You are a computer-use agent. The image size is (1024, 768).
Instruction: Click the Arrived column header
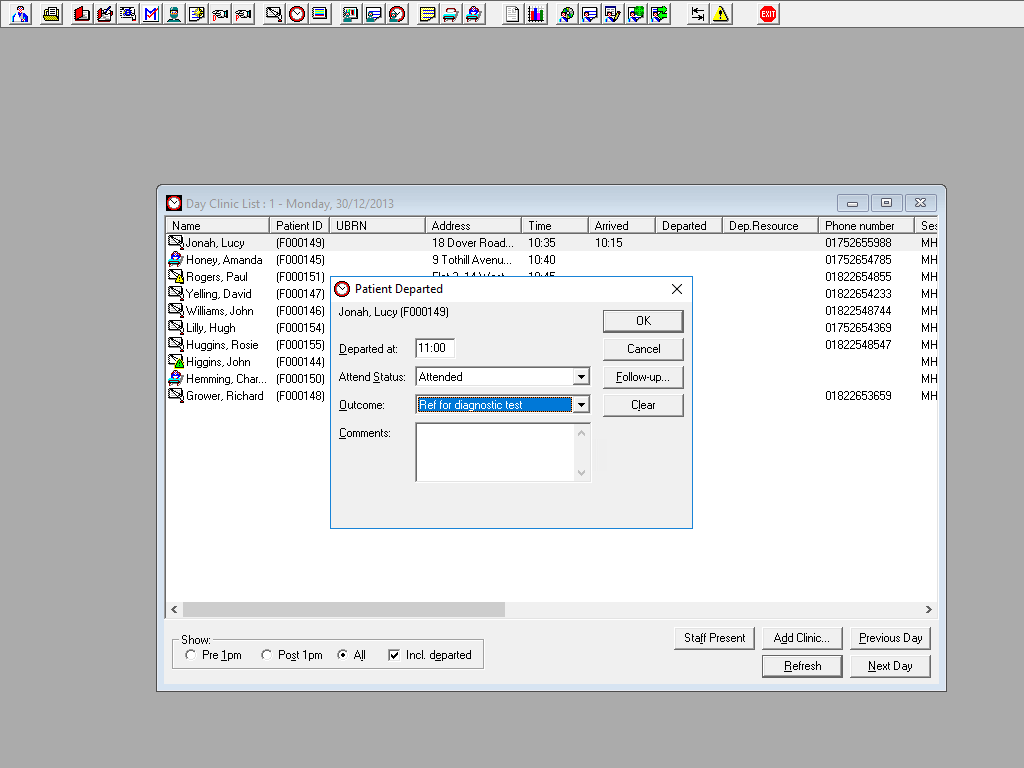tap(622, 225)
